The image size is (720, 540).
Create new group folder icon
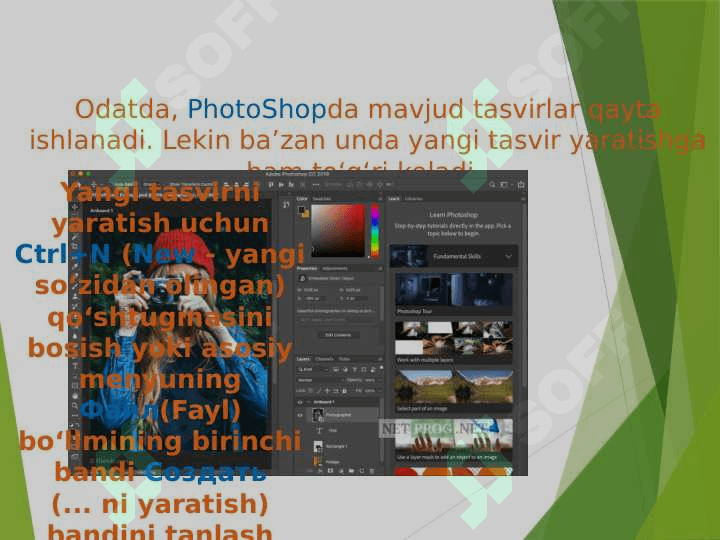coord(351,471)
